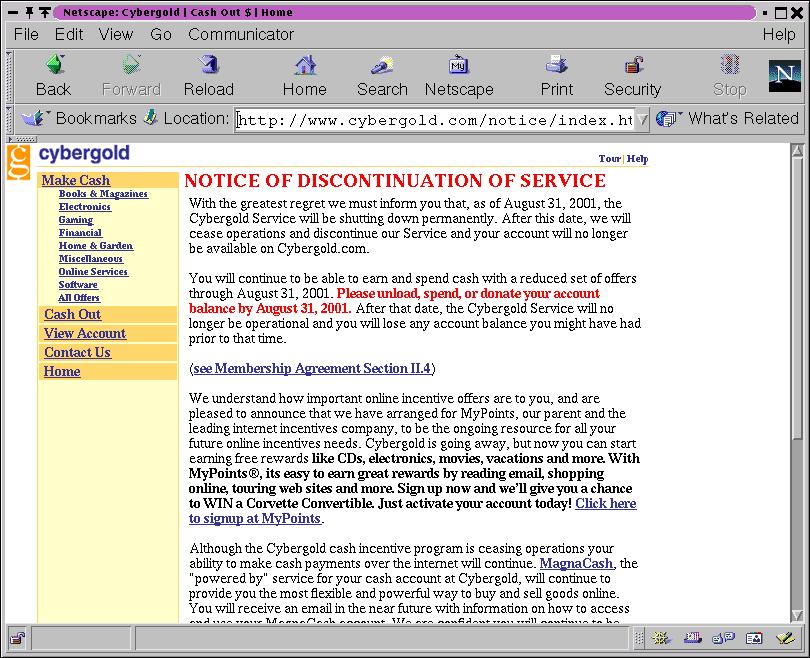The height and width of the screenshot is (658, 810).
Task: Open the View menu
Action: tap(116, 34)
